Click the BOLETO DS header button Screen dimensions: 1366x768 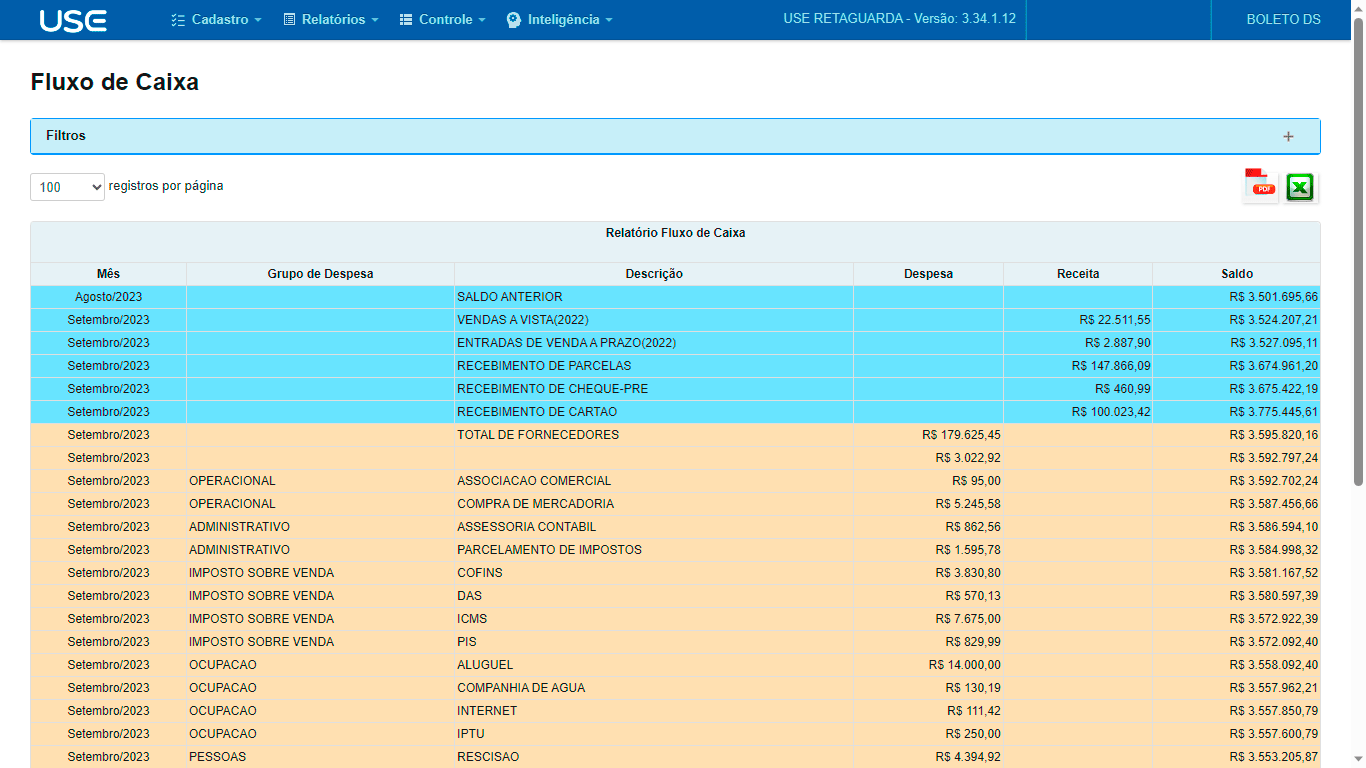tap(1283, 20)
